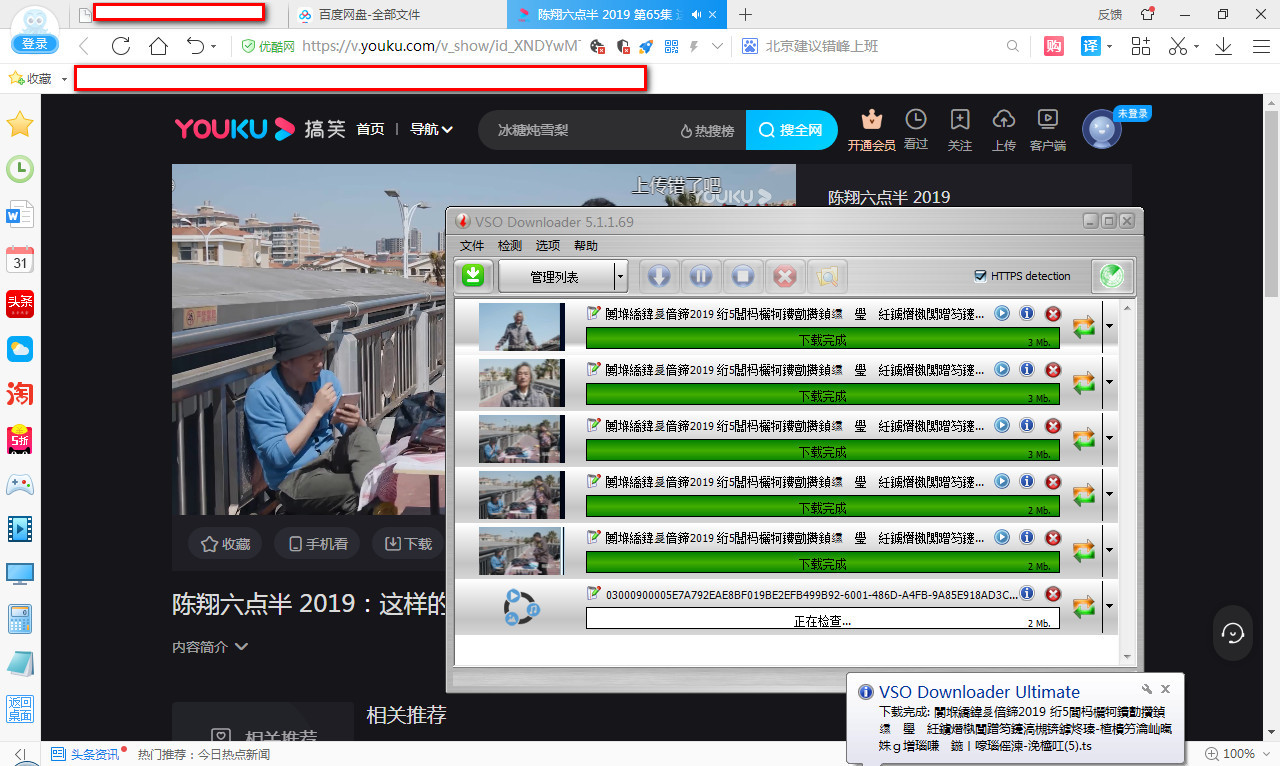
Task: Toggle the HTTPS detection checkbox
Action: (980, 277)
